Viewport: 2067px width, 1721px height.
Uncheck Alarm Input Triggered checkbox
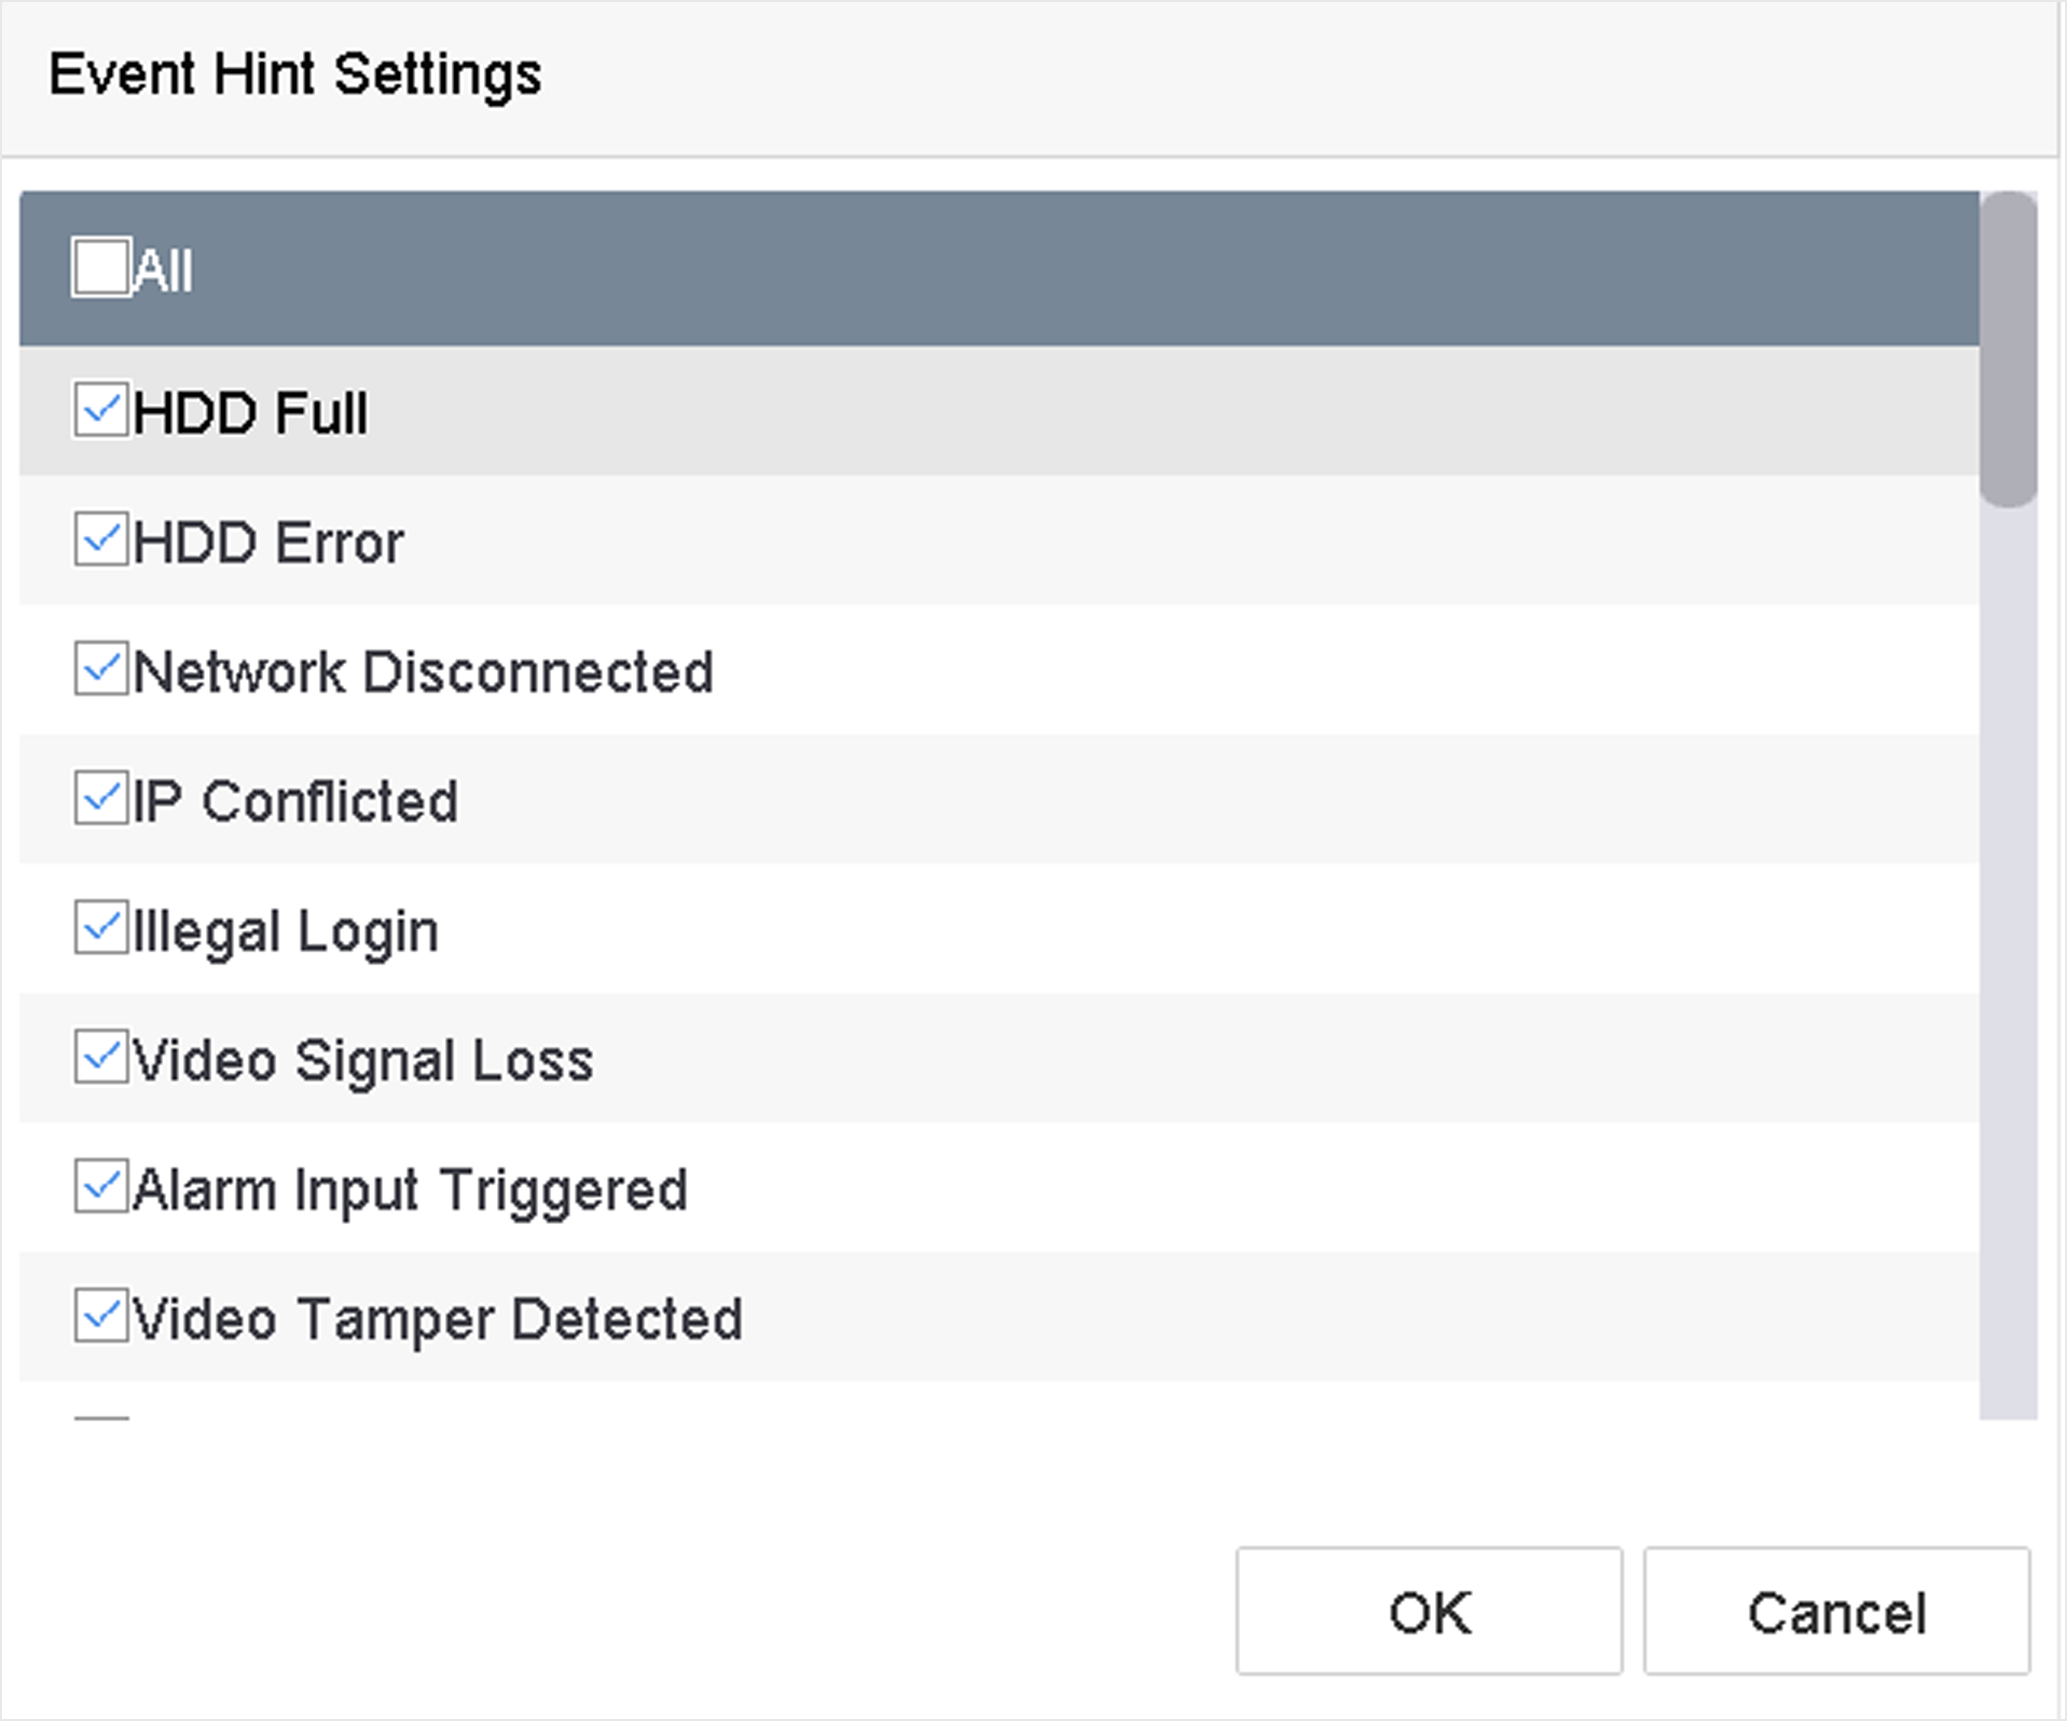[101, 1187]
